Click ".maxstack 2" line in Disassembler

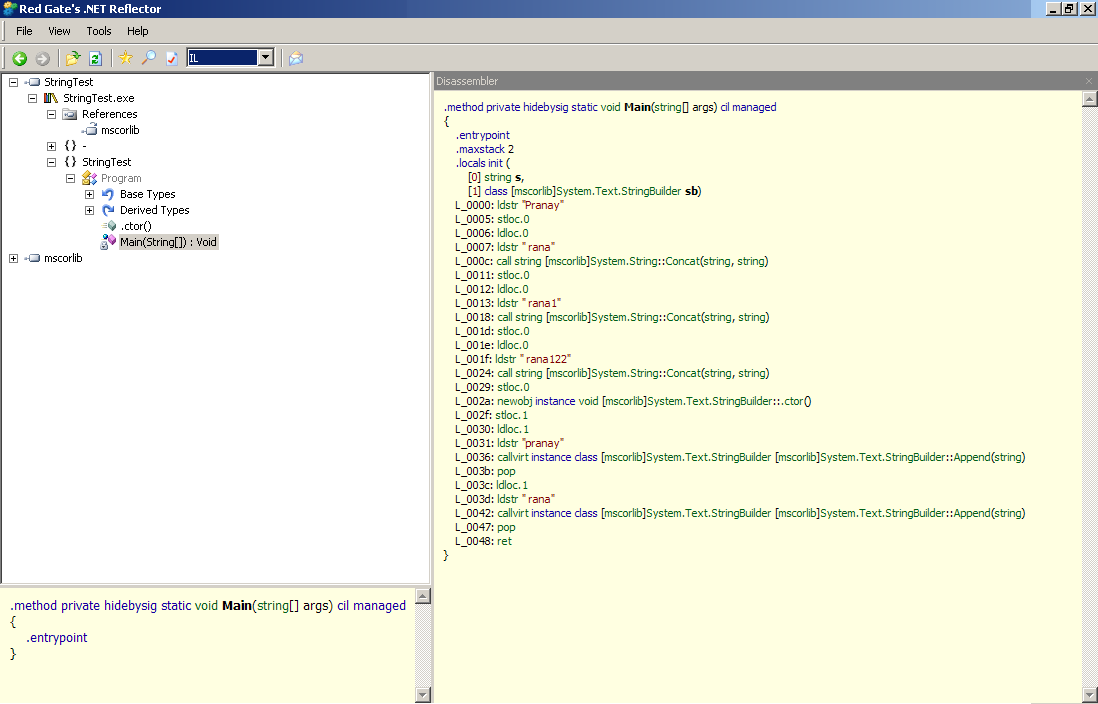click(x=485, y=149)
